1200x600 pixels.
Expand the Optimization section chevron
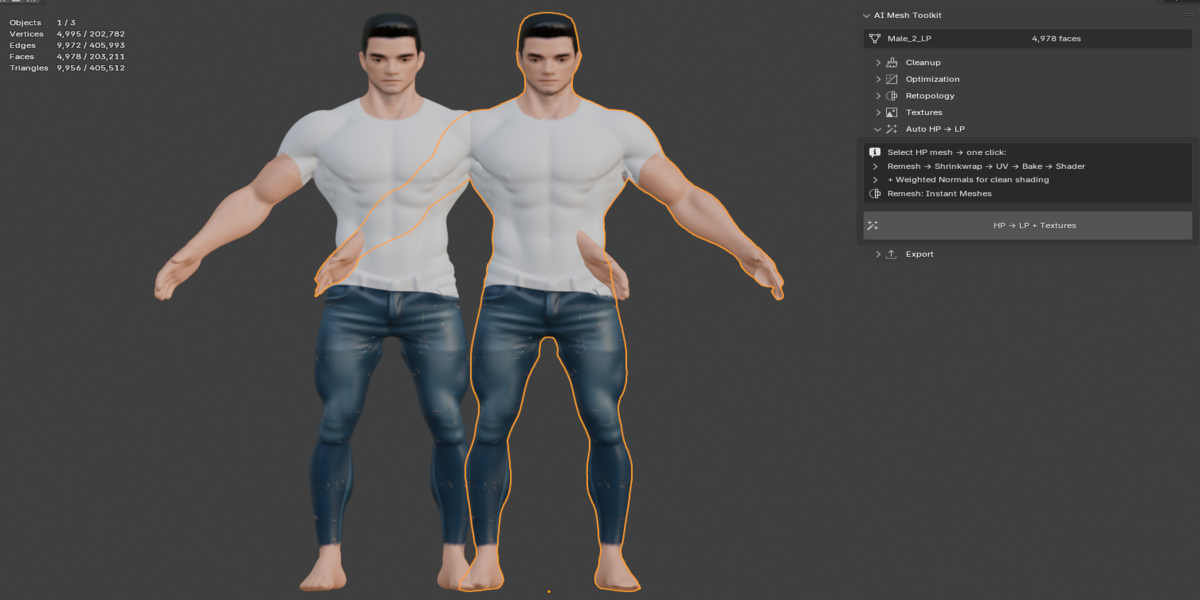point(878,79)
